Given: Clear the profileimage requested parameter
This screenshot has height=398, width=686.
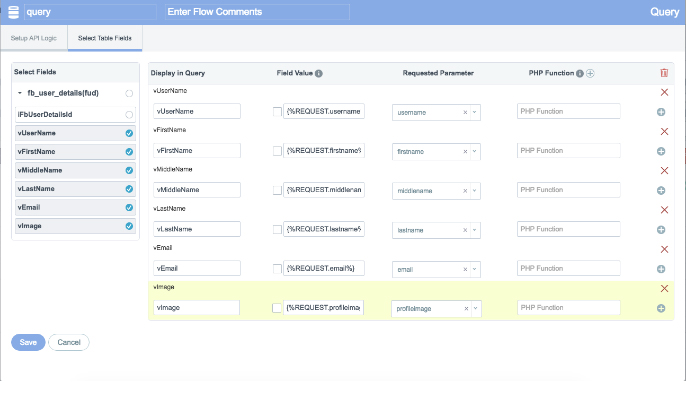Looking at the screenshot, I should 466,309.
